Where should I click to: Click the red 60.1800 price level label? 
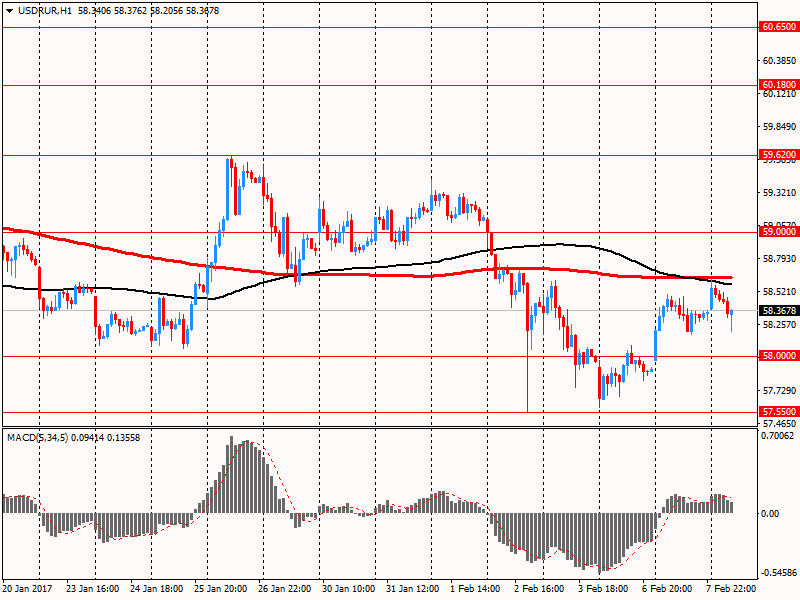[x=779, y=85]
